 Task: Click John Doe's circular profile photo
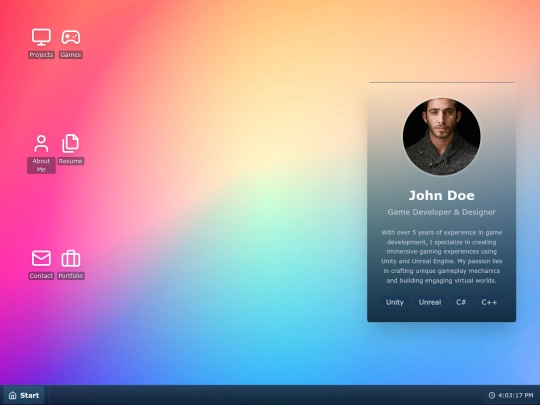442,136
